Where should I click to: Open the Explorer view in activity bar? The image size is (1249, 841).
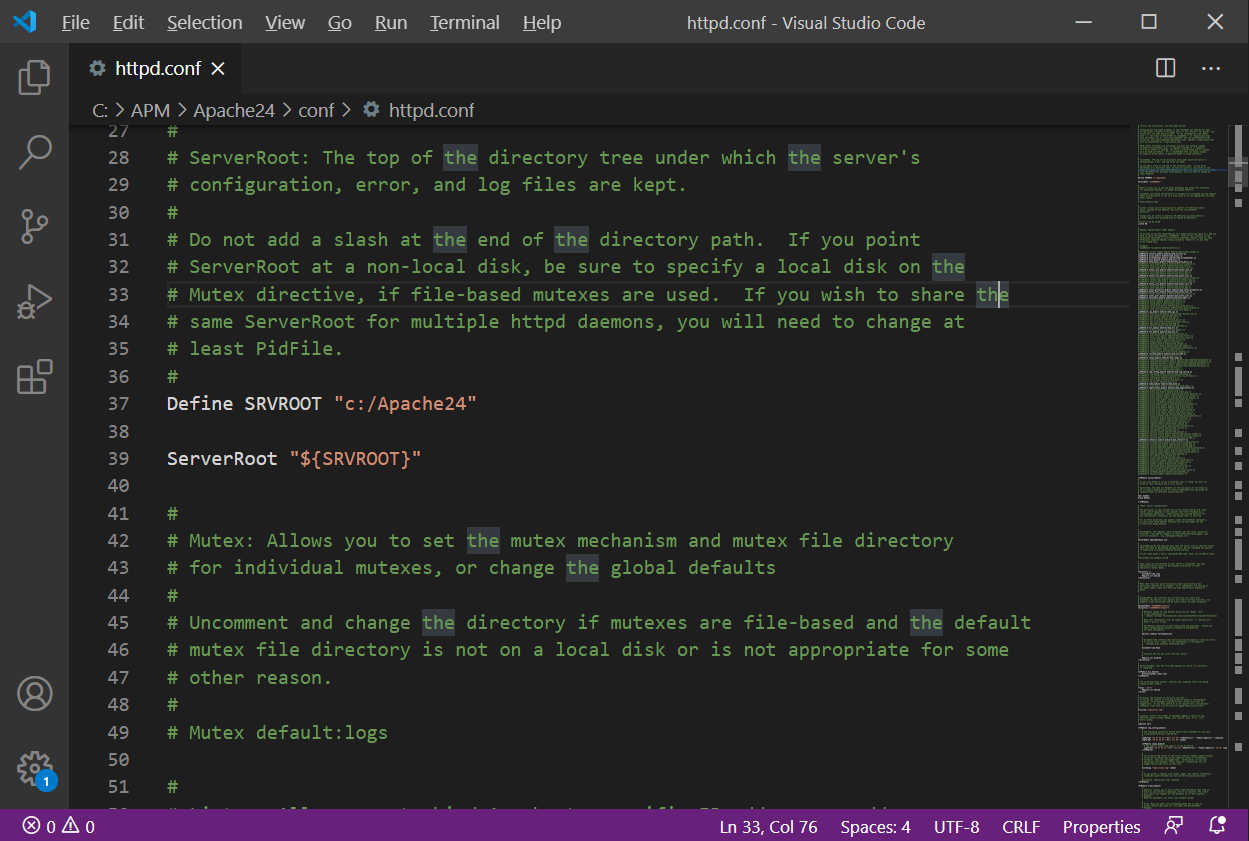34,77
